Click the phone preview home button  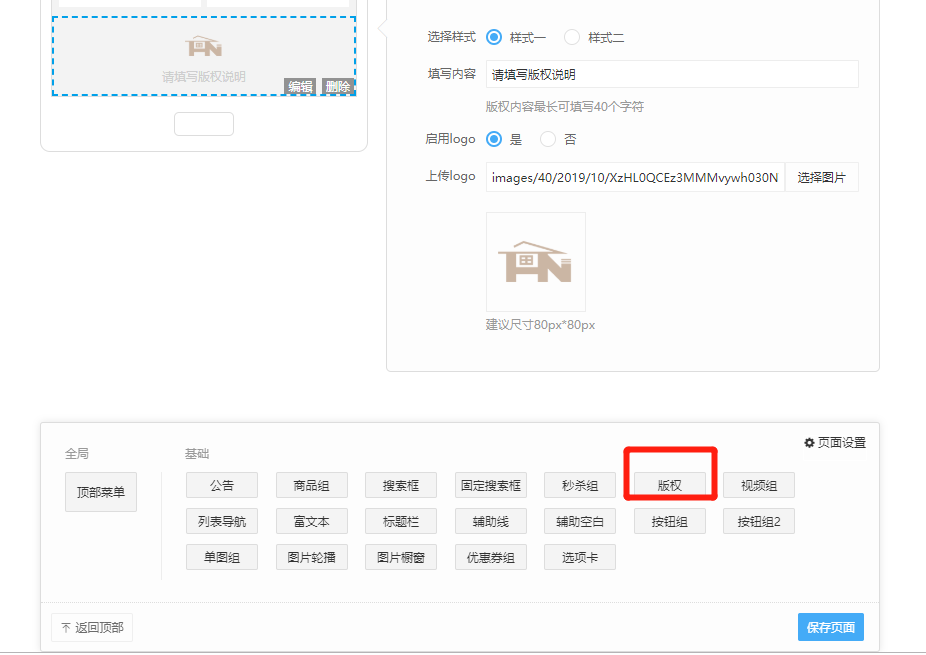(204, 124)
